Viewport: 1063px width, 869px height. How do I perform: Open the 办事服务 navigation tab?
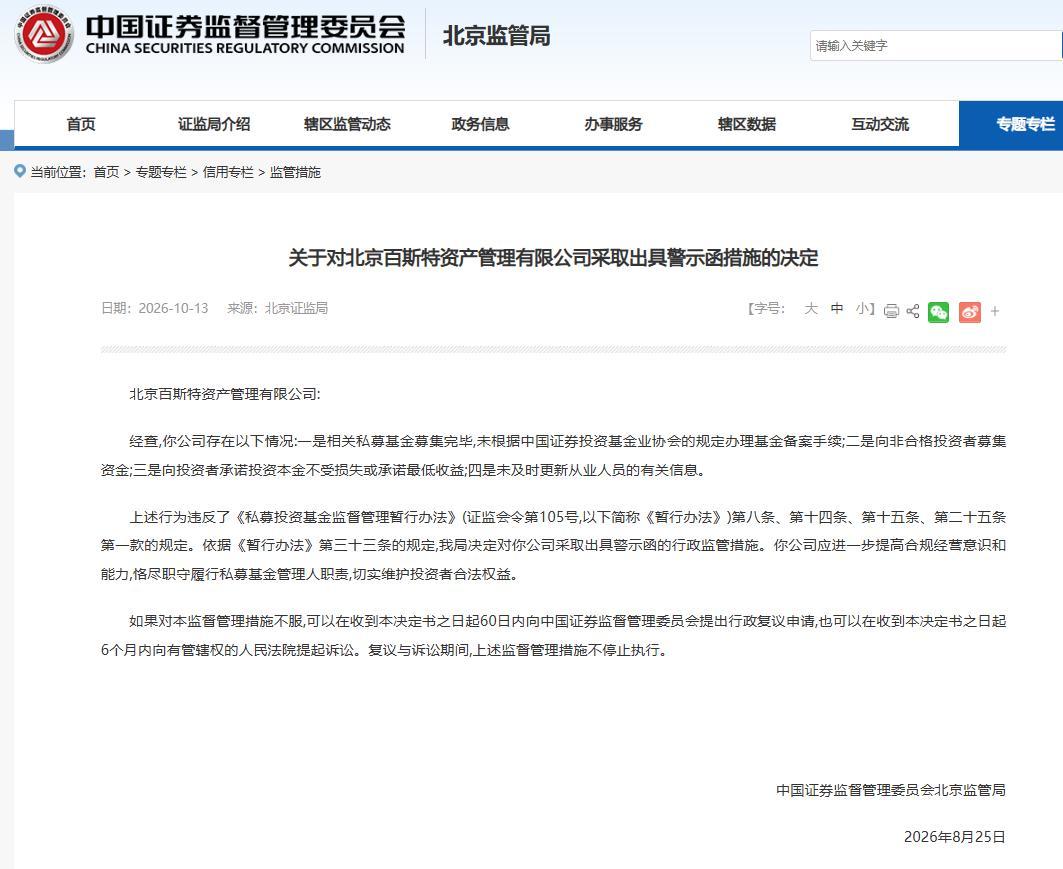(613, 124)
